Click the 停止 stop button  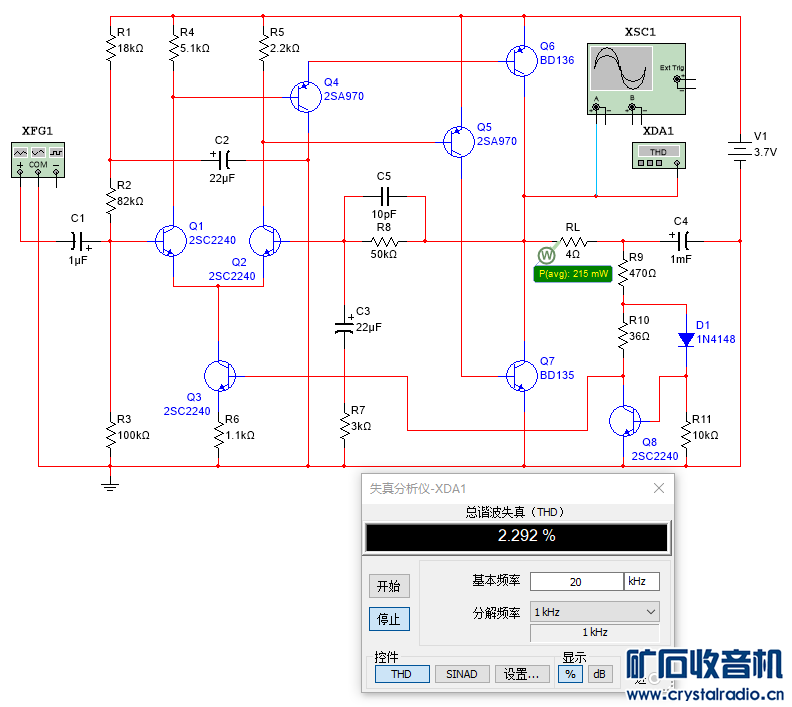389,619
